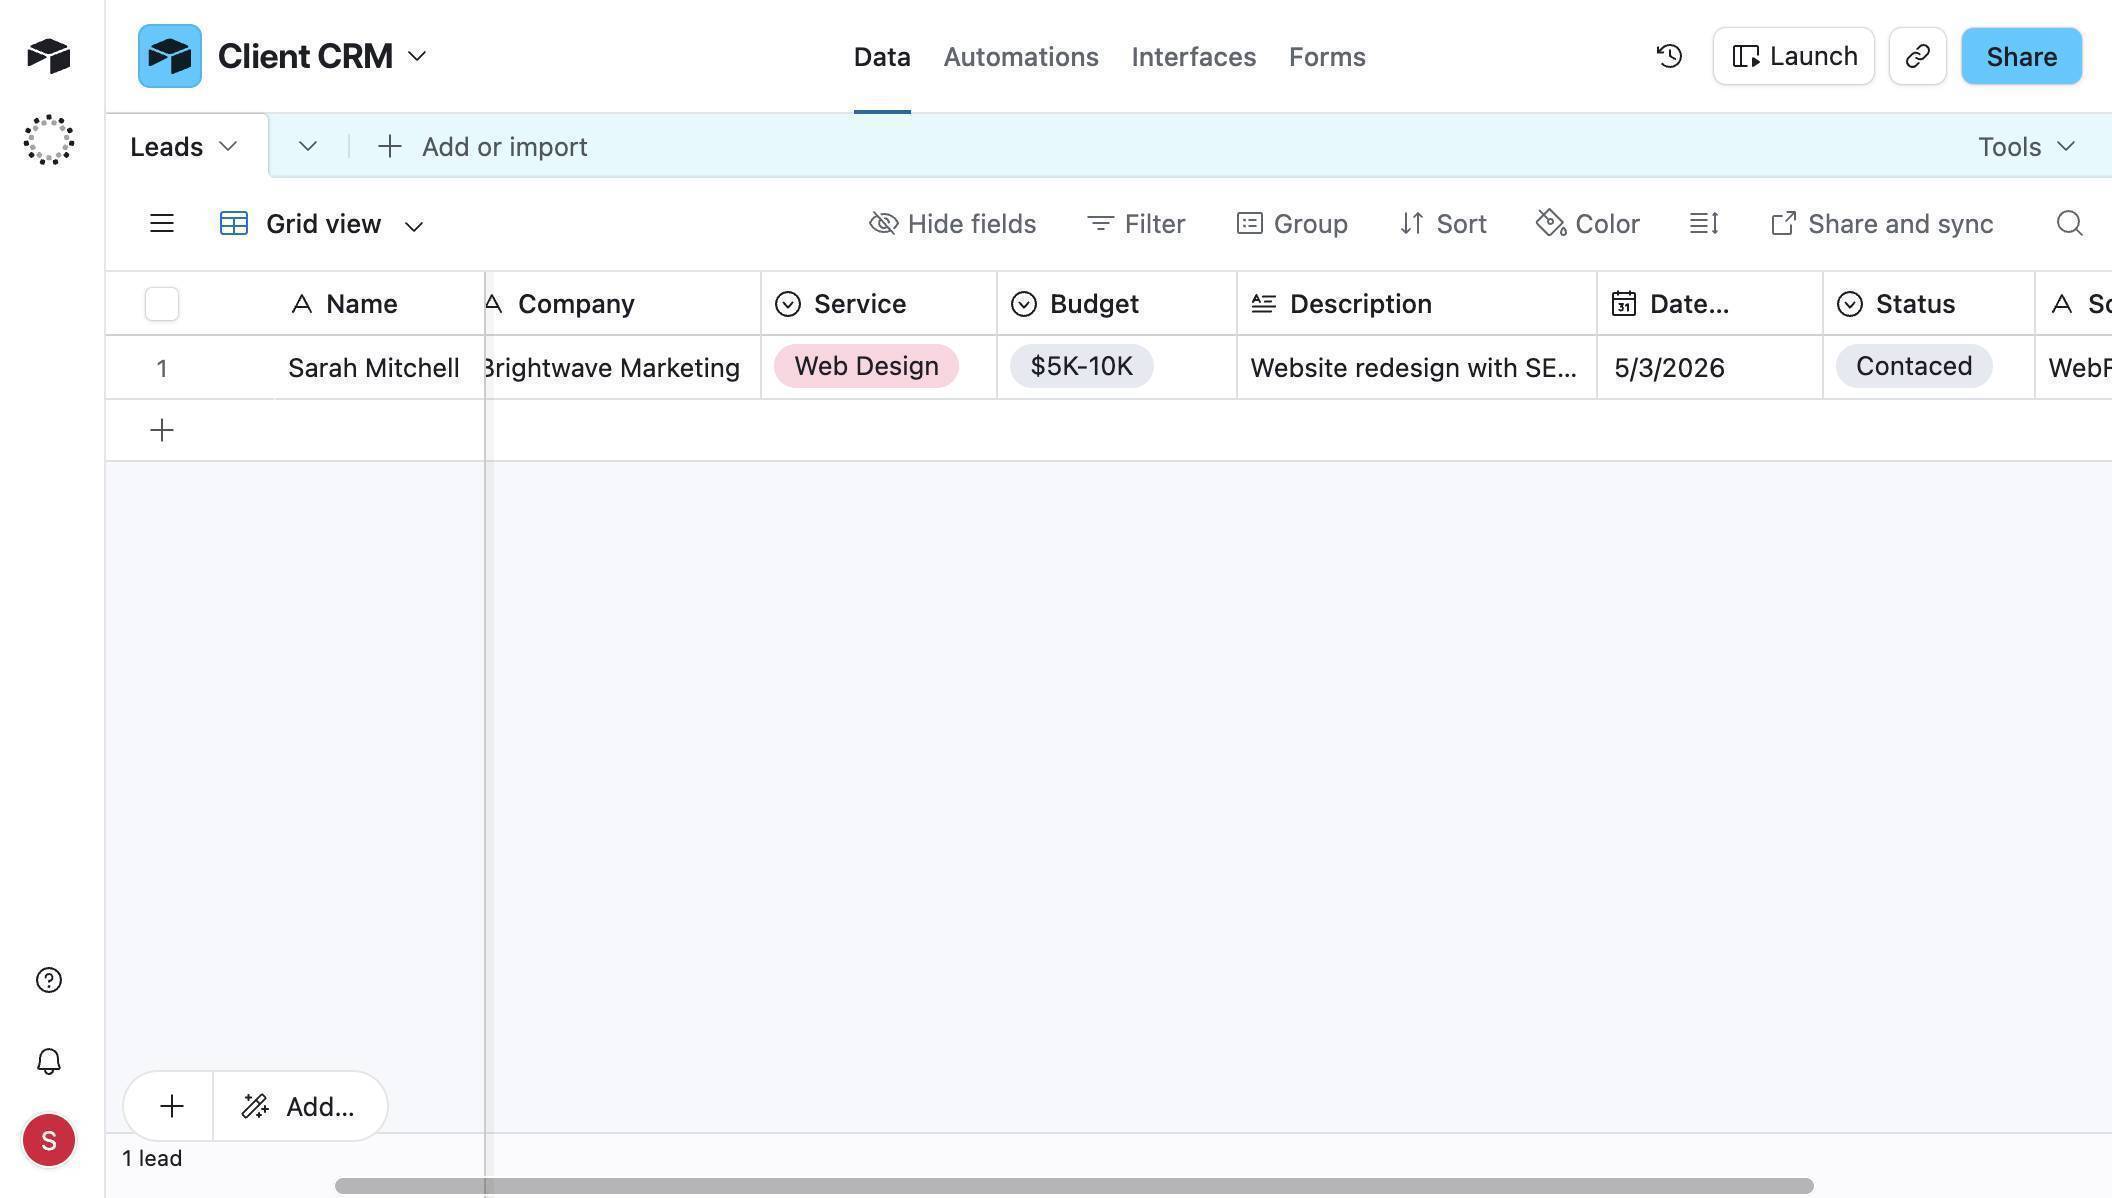Open the Client CRM base menu
Viewport: 2112px width, 1198px height.
click(x=417, y=56)
